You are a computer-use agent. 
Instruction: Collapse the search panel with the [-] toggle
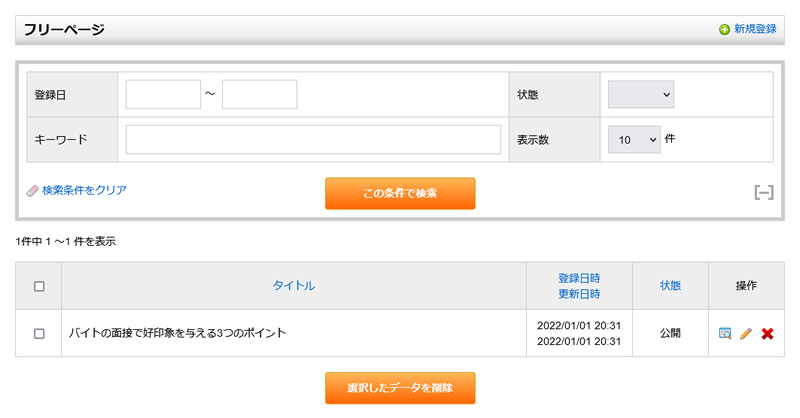pos(764,192)
